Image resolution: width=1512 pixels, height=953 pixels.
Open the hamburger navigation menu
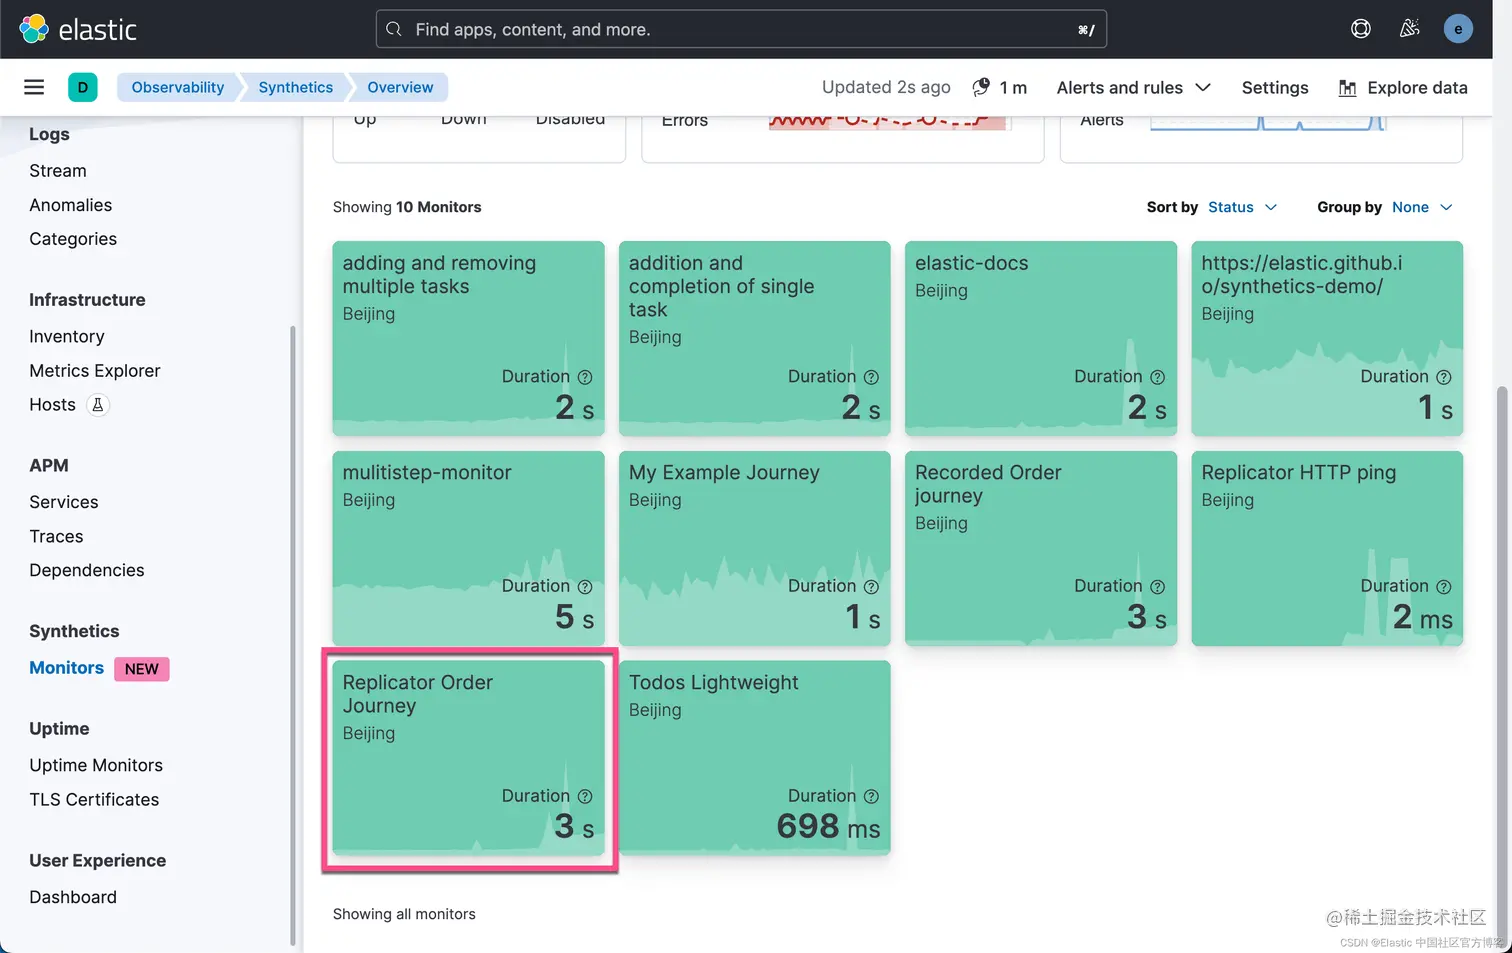pyautogui.click(x=34, y=87)
